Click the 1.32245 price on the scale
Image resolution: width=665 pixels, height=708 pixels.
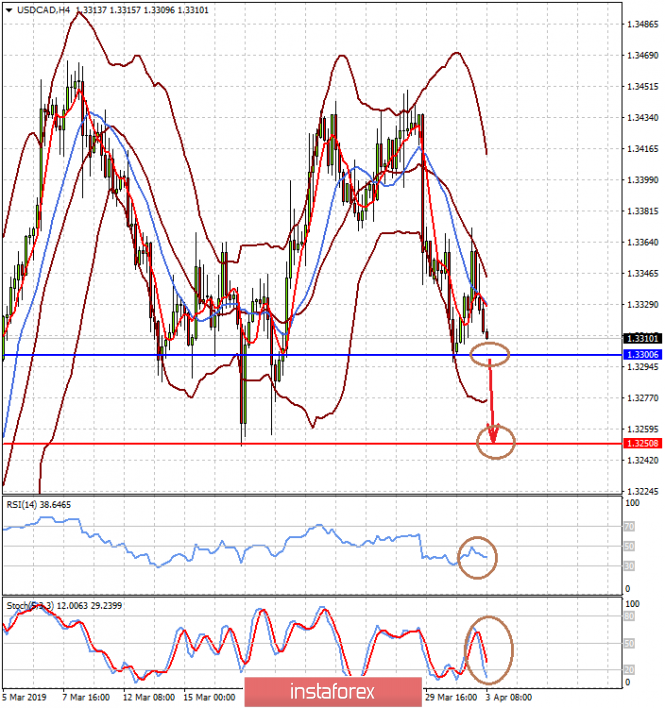(x=640, y=492)
